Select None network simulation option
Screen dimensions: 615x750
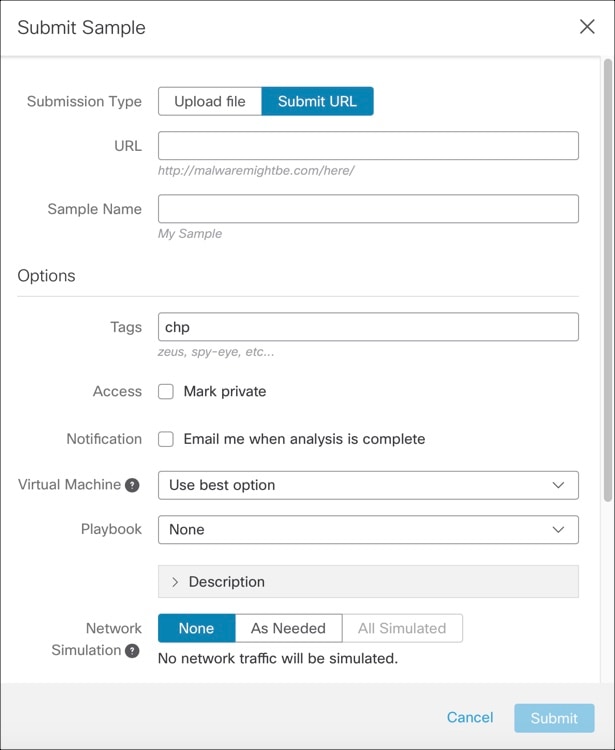(197, 628)
